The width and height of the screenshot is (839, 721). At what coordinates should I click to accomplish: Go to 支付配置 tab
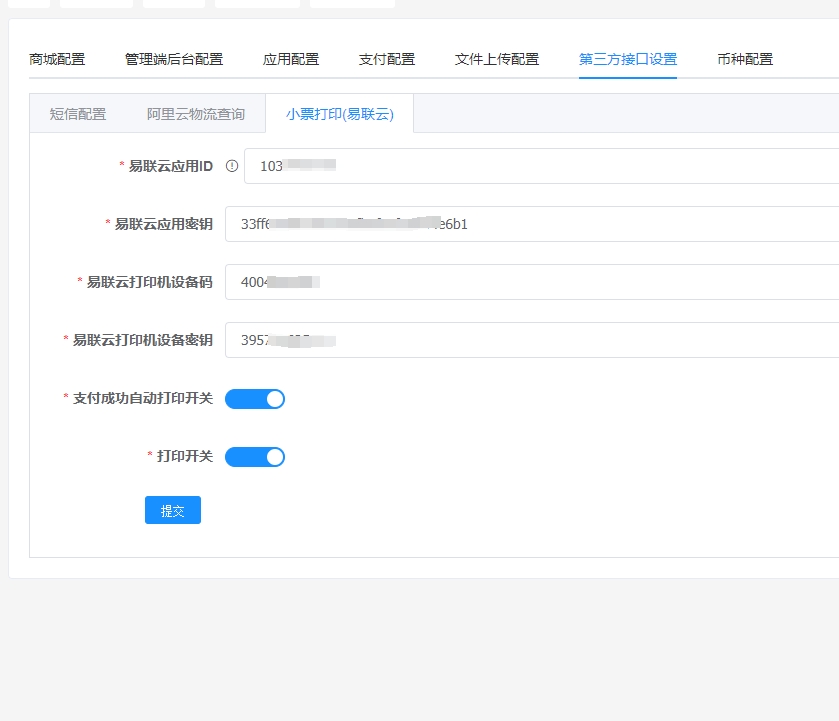(387, 59)
